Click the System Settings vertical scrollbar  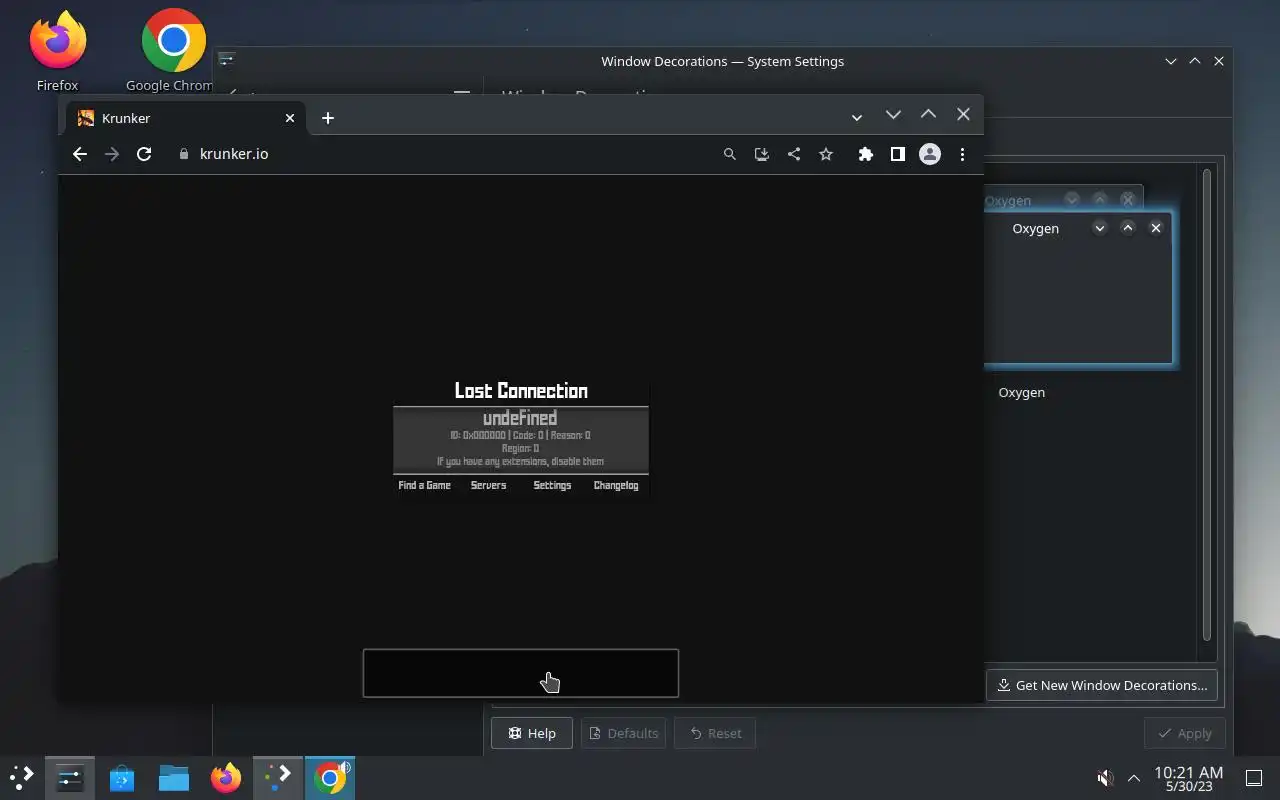pyautogui.click(x=1207, y=405)
